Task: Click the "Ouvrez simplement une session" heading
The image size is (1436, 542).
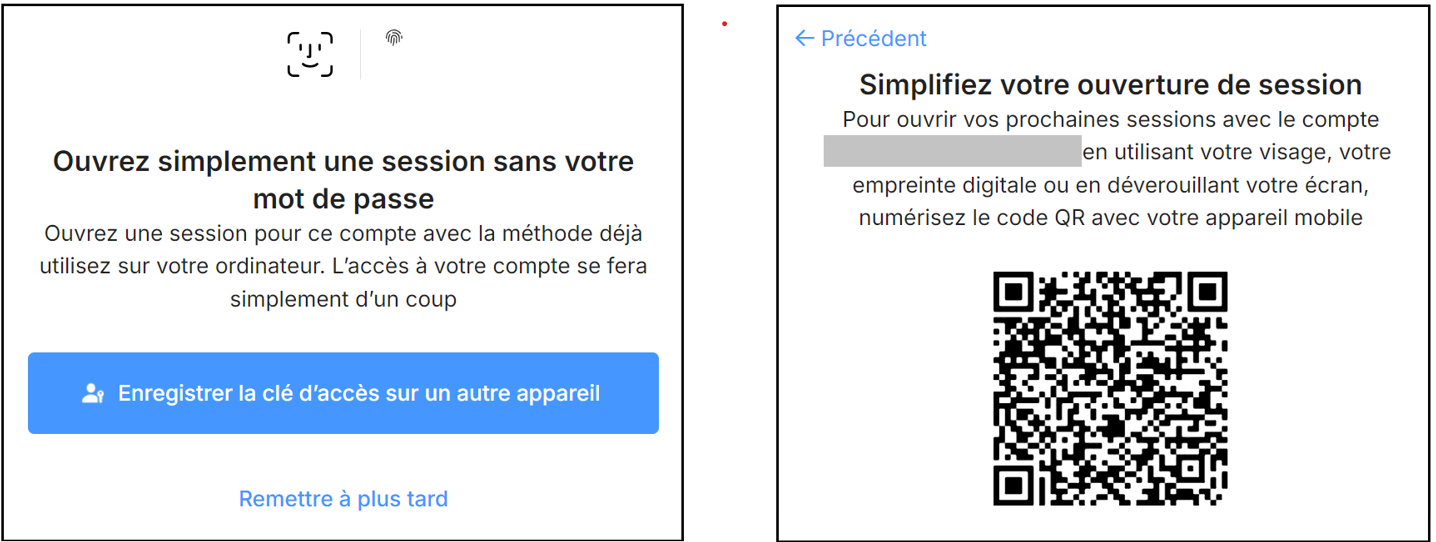Action: tap(343, 162)
